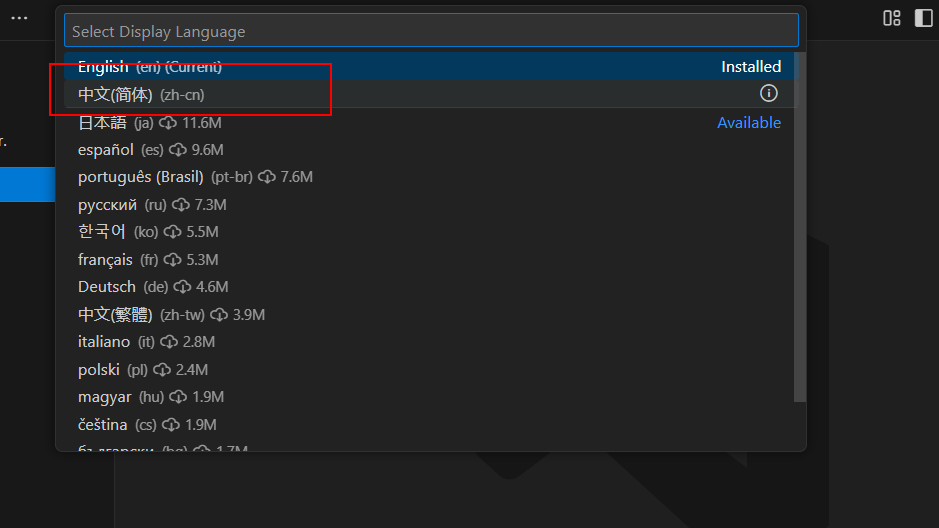Choose 中文(繁體) zh-tw language
Image resolution: width=939 pixels, height=528 pixels.
[115, 314]
